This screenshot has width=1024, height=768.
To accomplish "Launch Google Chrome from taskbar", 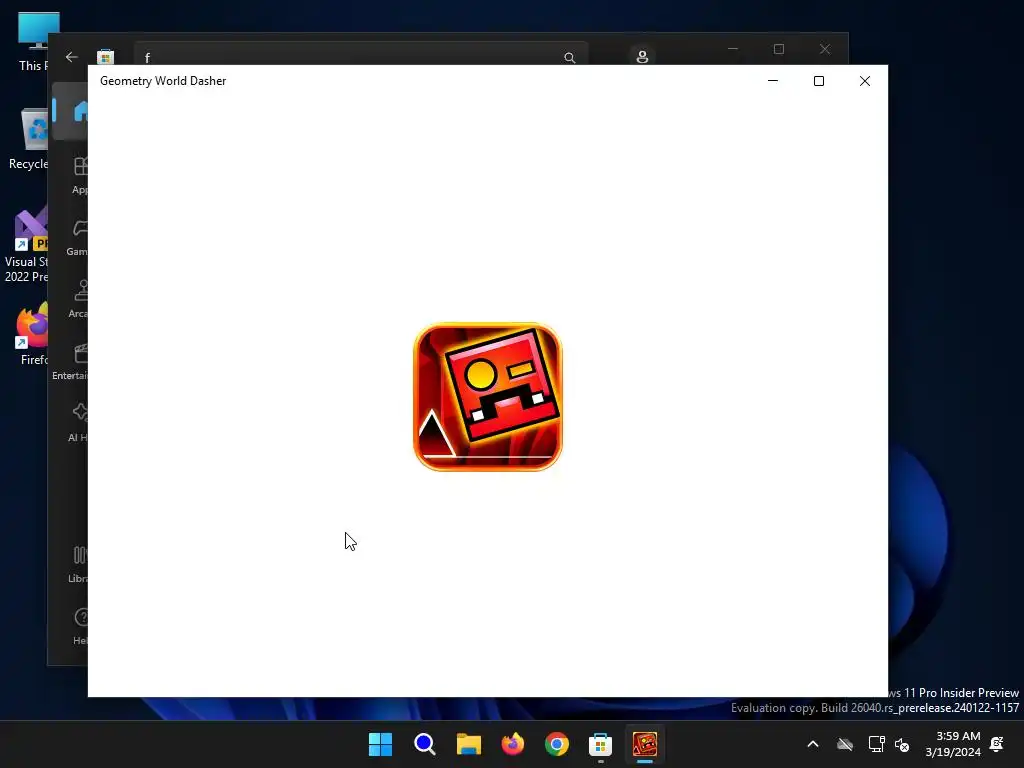I will [x=556, y=744].
